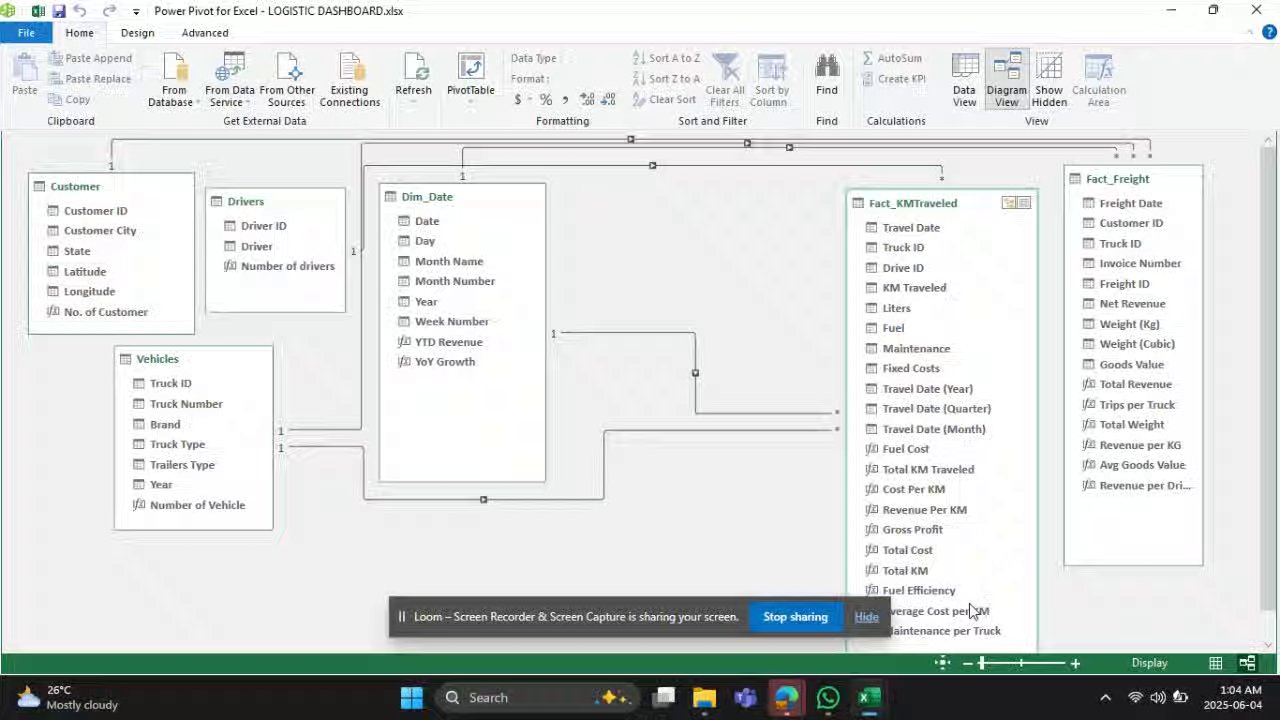
Task: Switch to the Advanced tab
Action: click(205, 33)
